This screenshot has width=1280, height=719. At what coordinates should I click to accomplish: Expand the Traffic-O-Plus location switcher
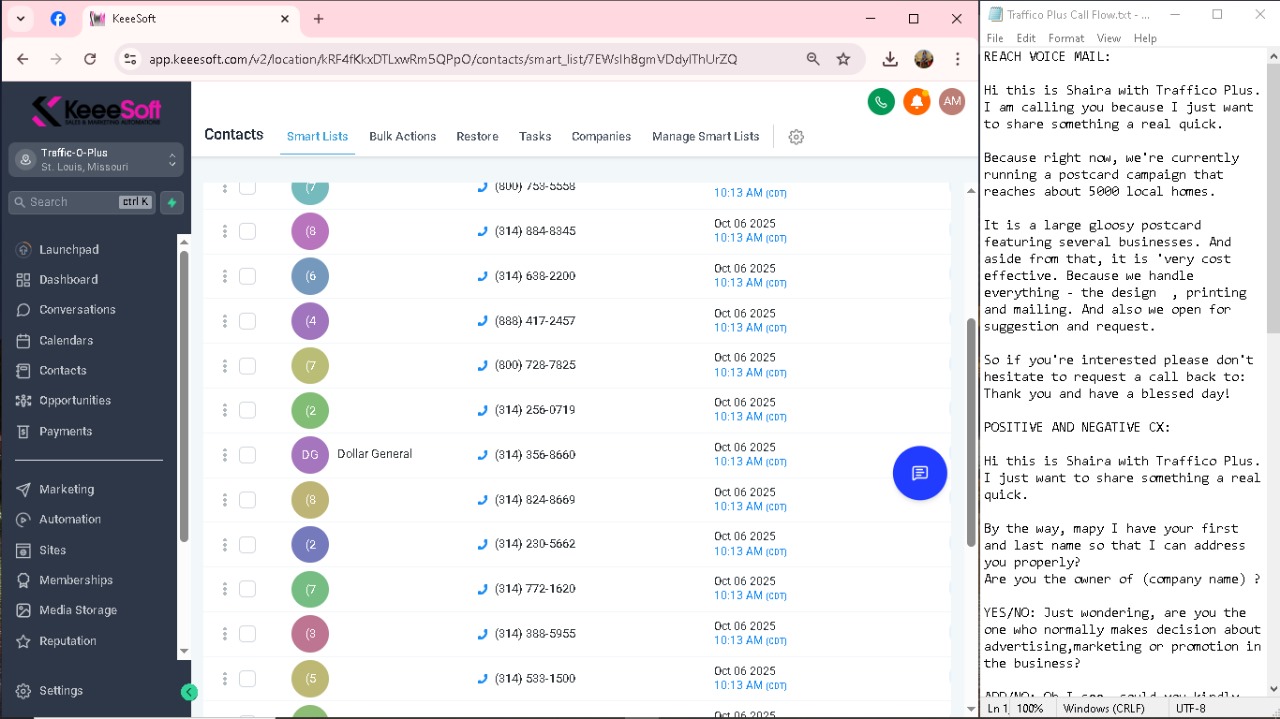[96, 159]
